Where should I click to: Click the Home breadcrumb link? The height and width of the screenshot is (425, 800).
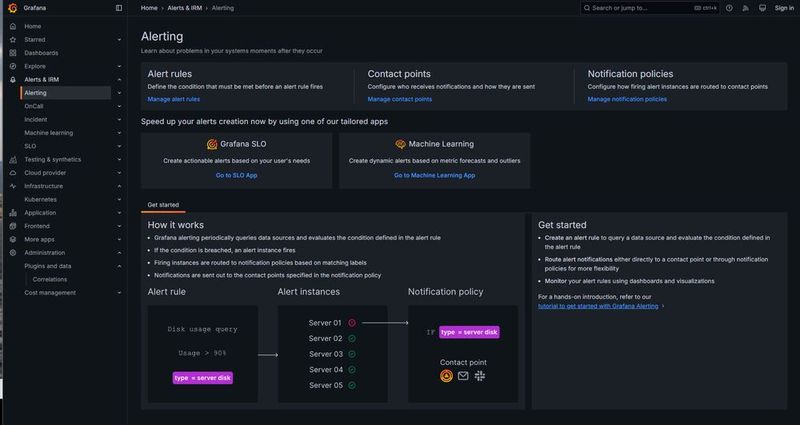(x=149, y=8)
